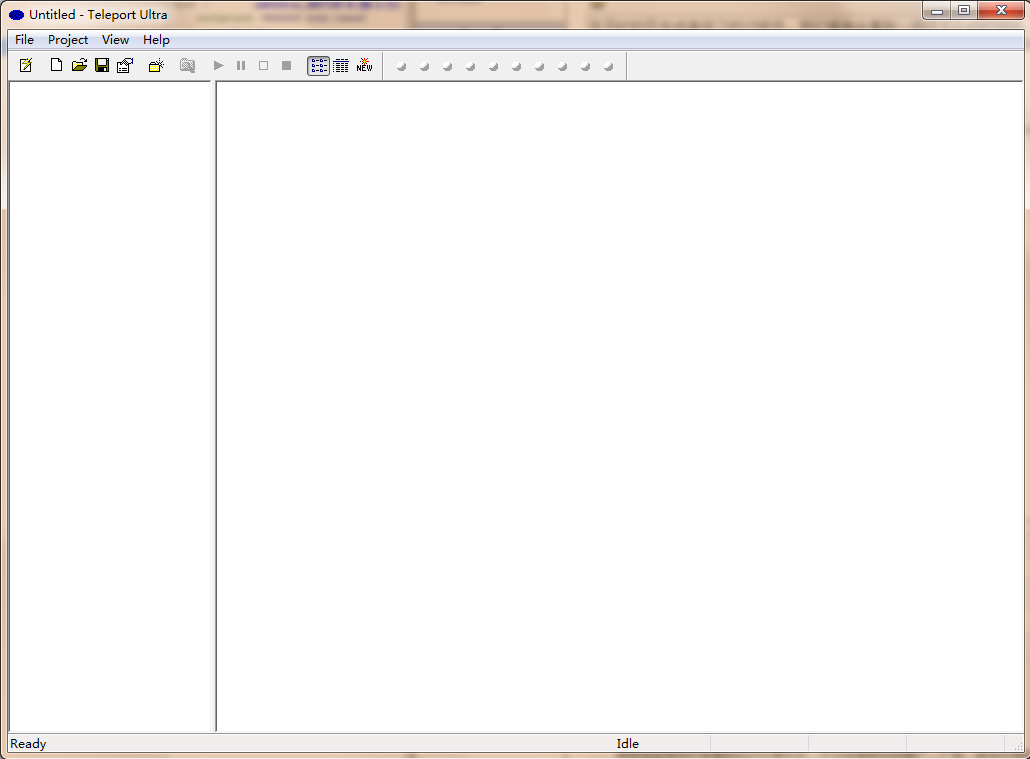Click the NEW starting address icon
This screenshot has width=1030, height=759.
point(364,66)
